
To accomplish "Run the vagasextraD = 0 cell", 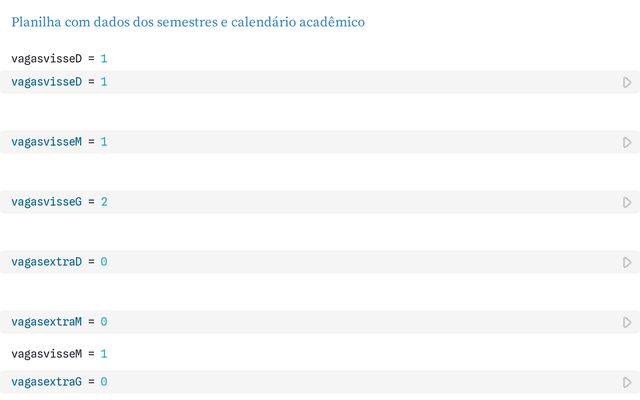I will click(x=627, y=262).
